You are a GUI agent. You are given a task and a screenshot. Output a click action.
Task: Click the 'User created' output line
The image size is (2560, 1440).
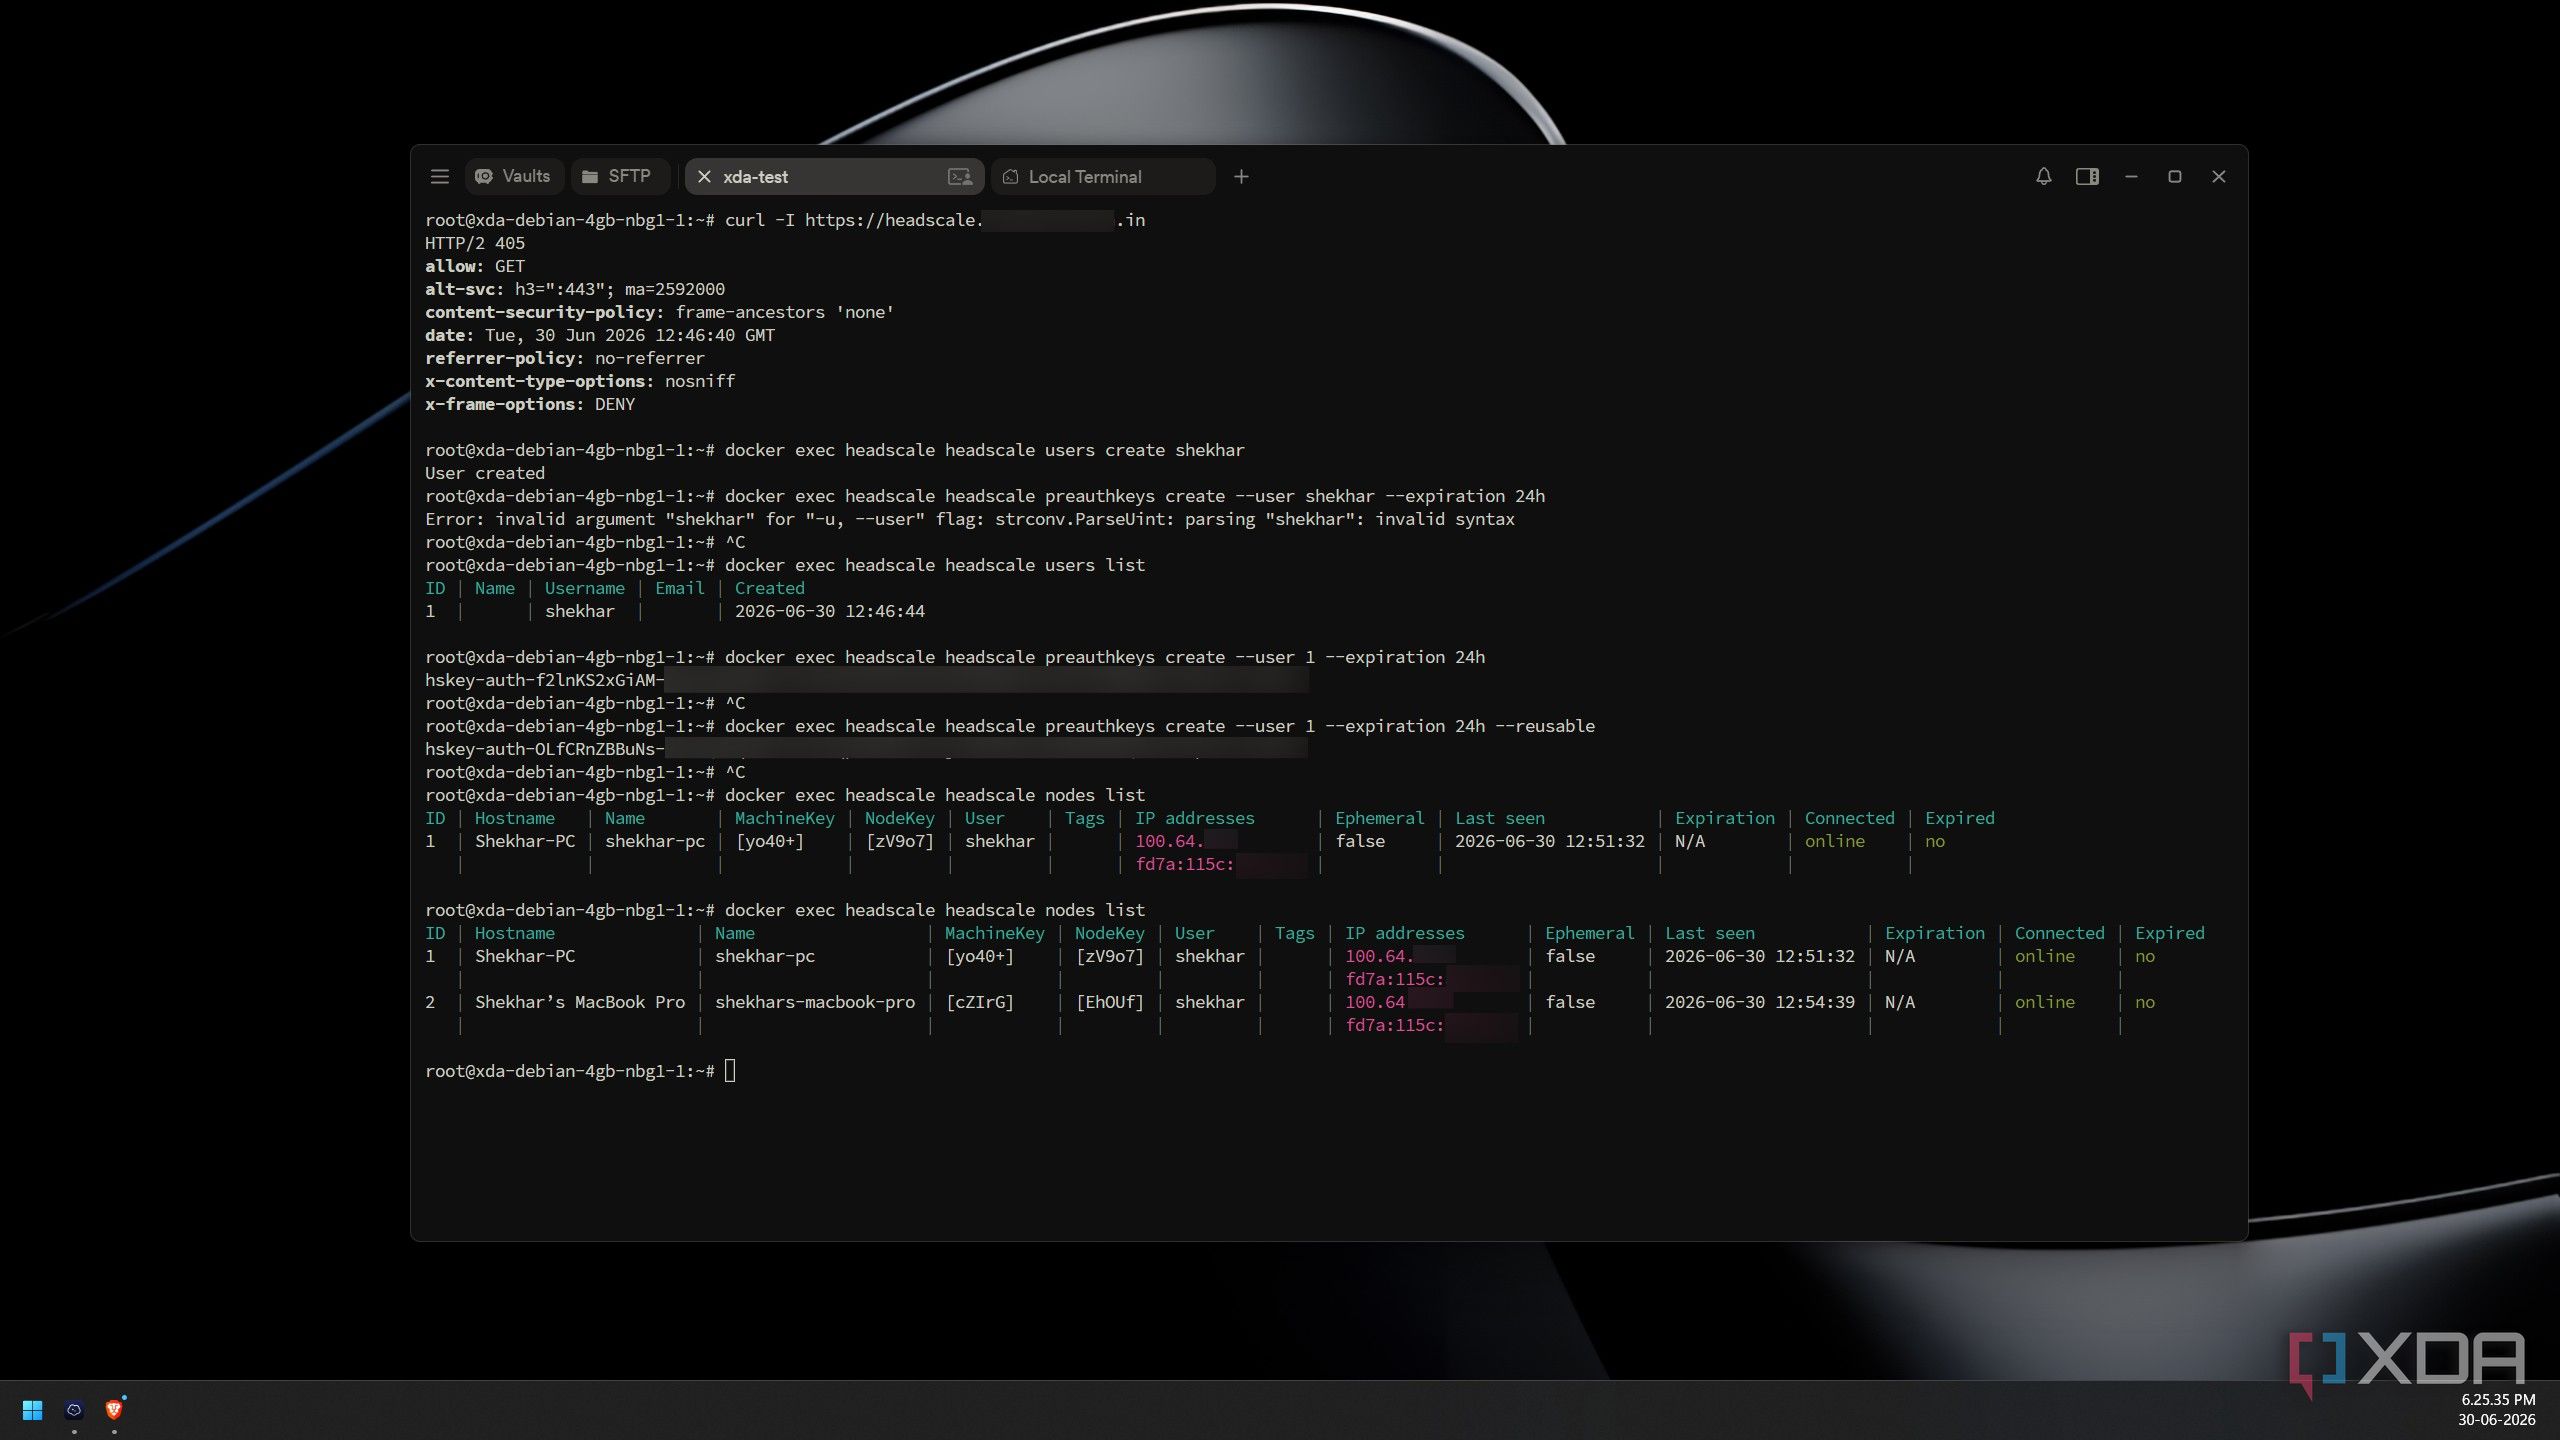(x=485, y=473)
